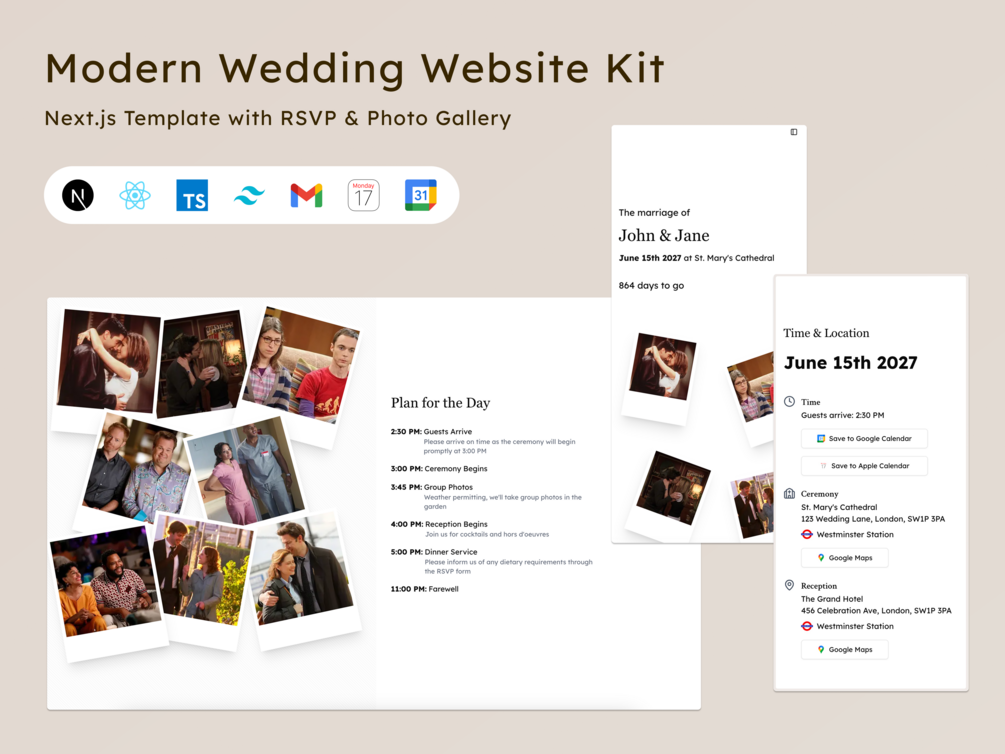The image size is (1005, 754).
Task: Click '123 Wedding Lane, London, SW1P 3PA' address
Action: pos(873,519)
